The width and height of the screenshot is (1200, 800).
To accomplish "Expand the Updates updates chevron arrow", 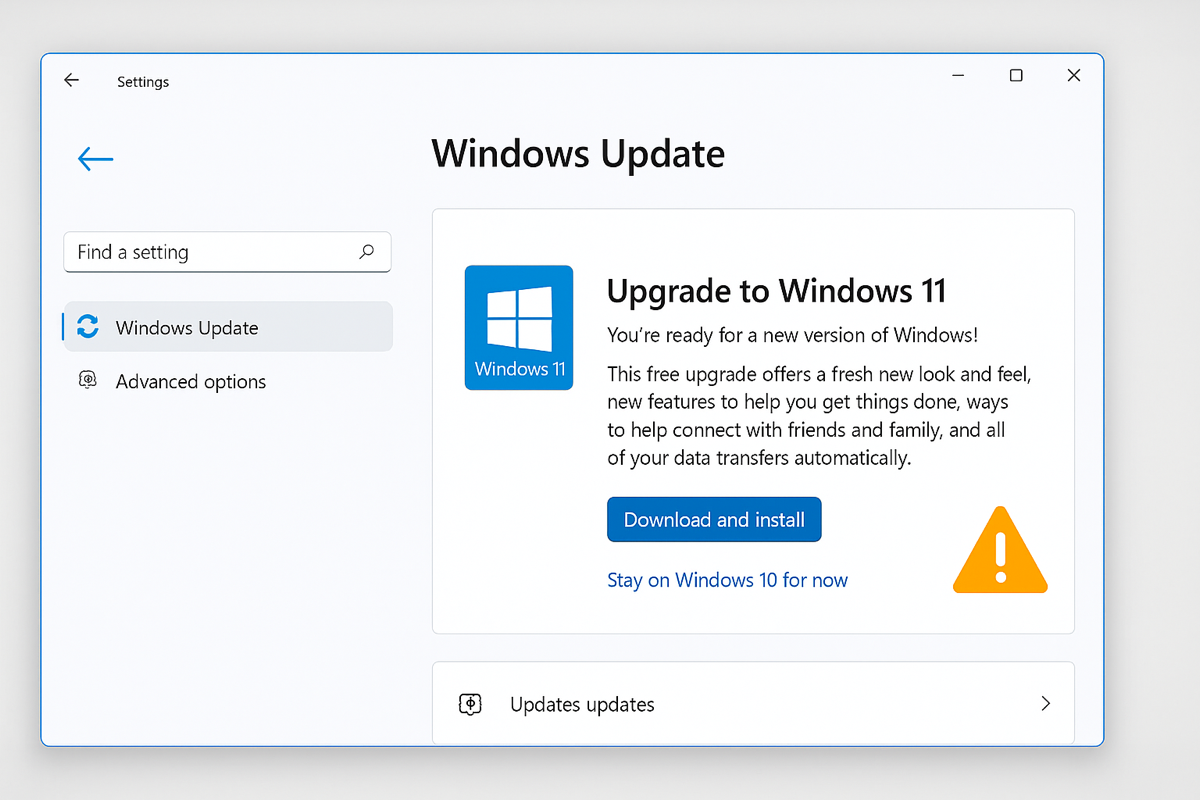I will pos(1045,703).
